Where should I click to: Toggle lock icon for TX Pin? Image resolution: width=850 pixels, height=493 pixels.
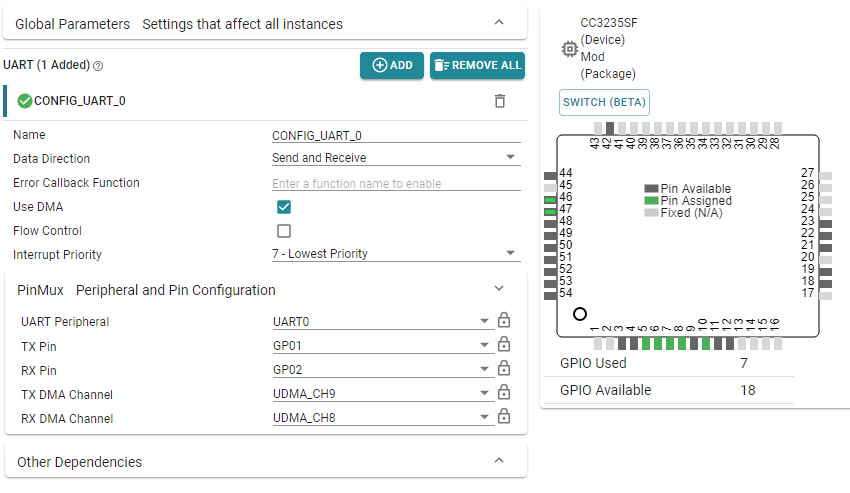click(x=504, y=345)
